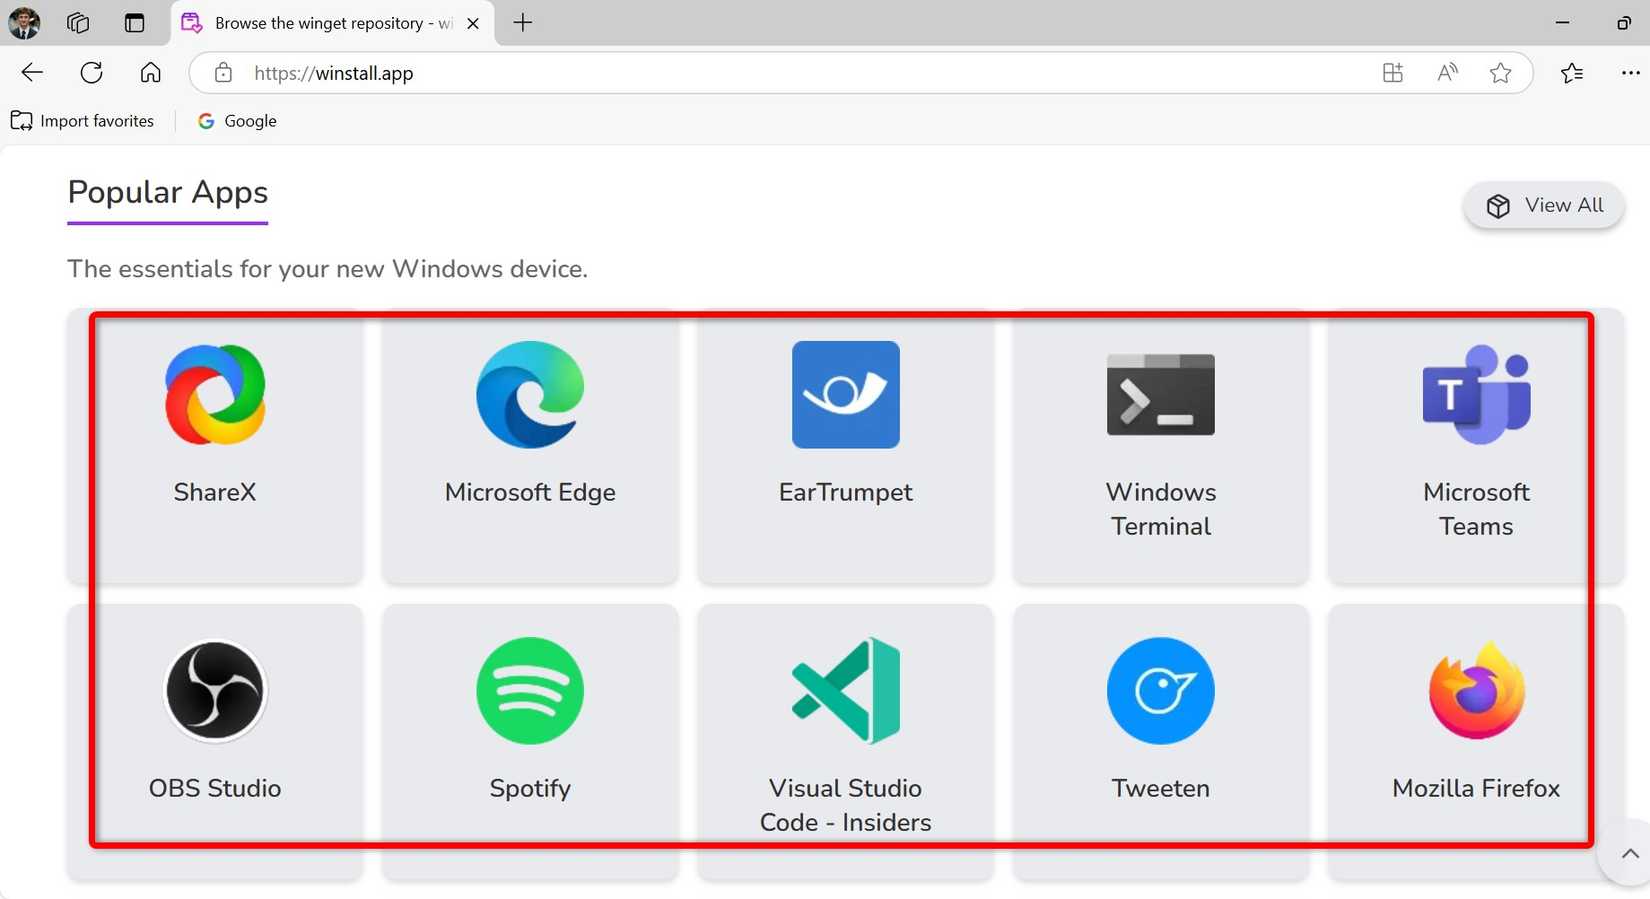This screenshot has width=1650, height=899.
Task: Click the Microsoft Edge label text
Action: tap(530, 492)
